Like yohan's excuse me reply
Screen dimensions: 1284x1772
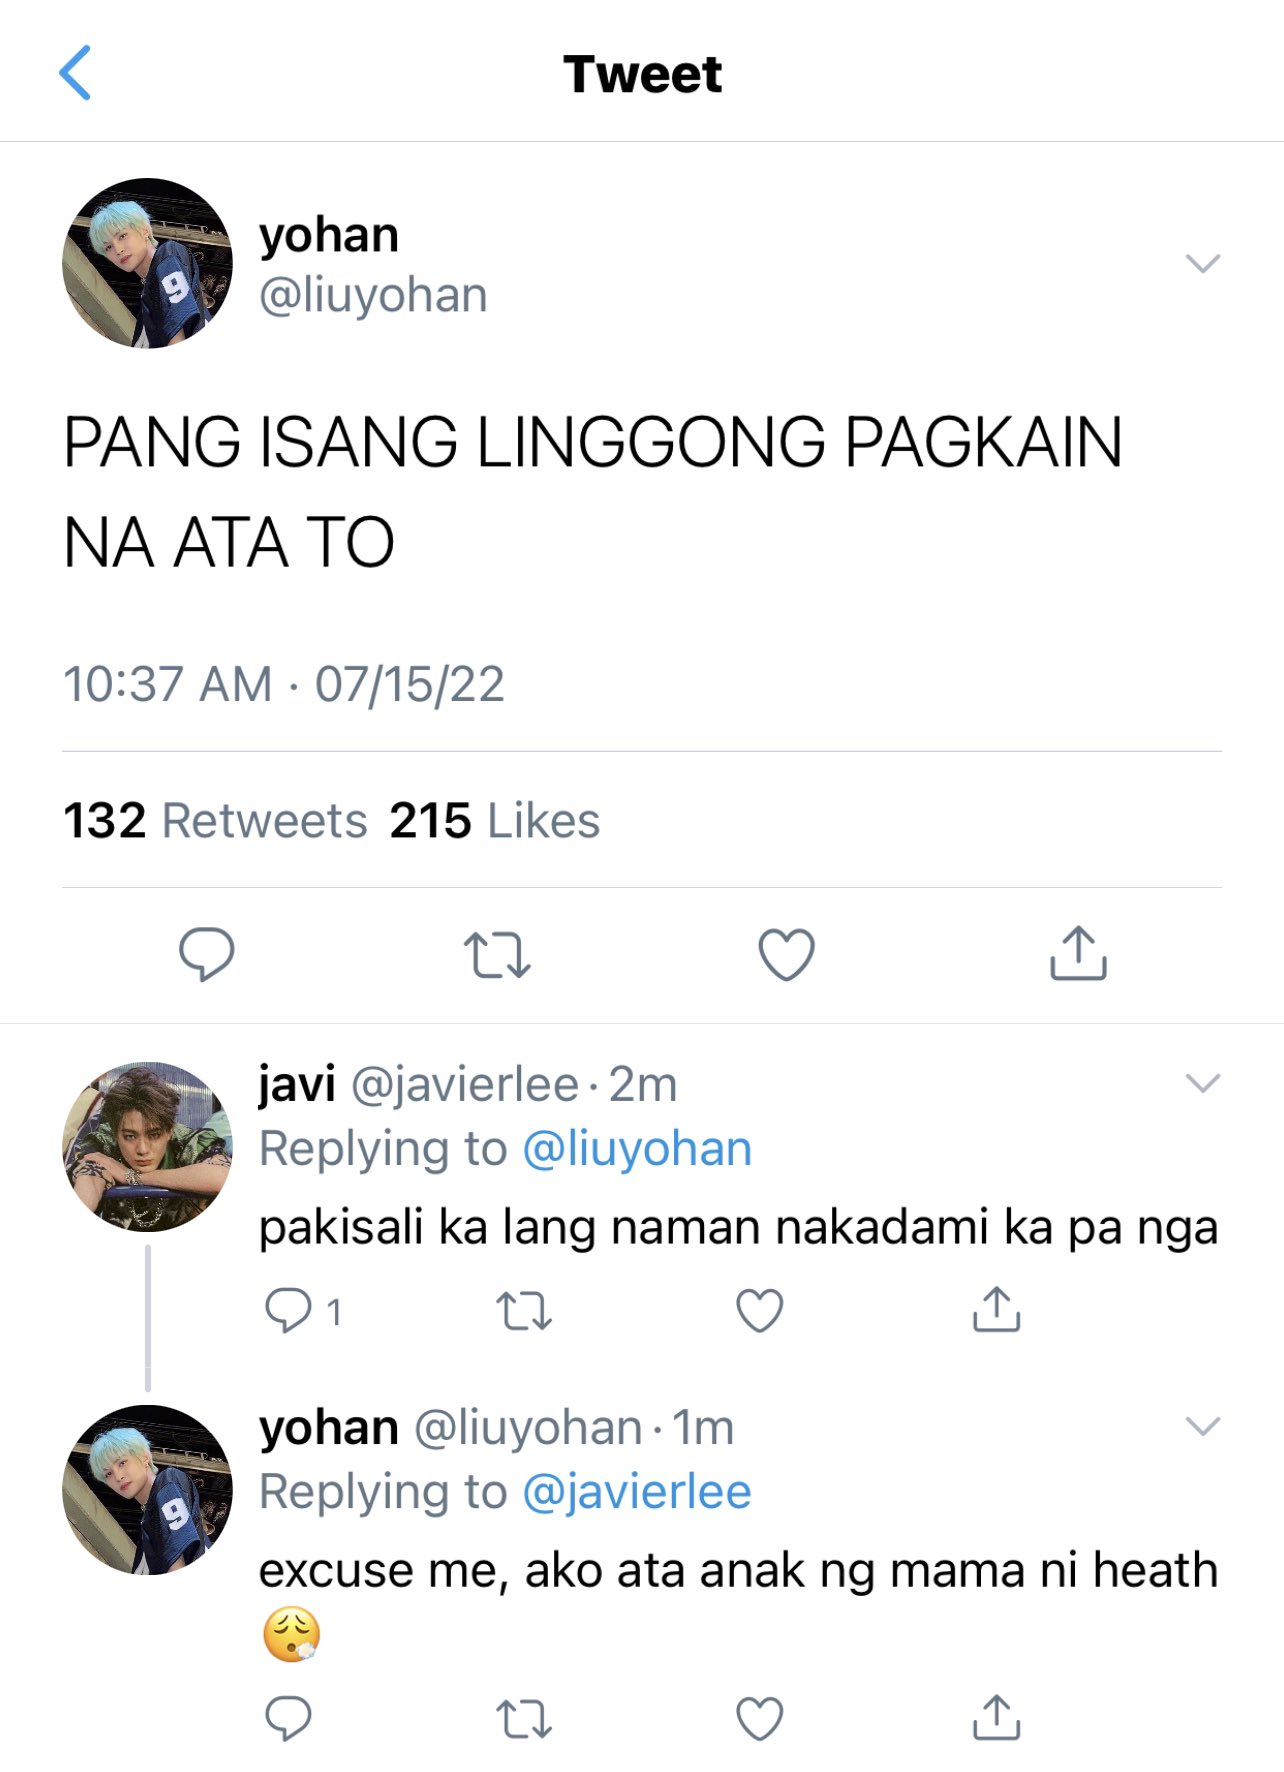(x=760, y=1719)
